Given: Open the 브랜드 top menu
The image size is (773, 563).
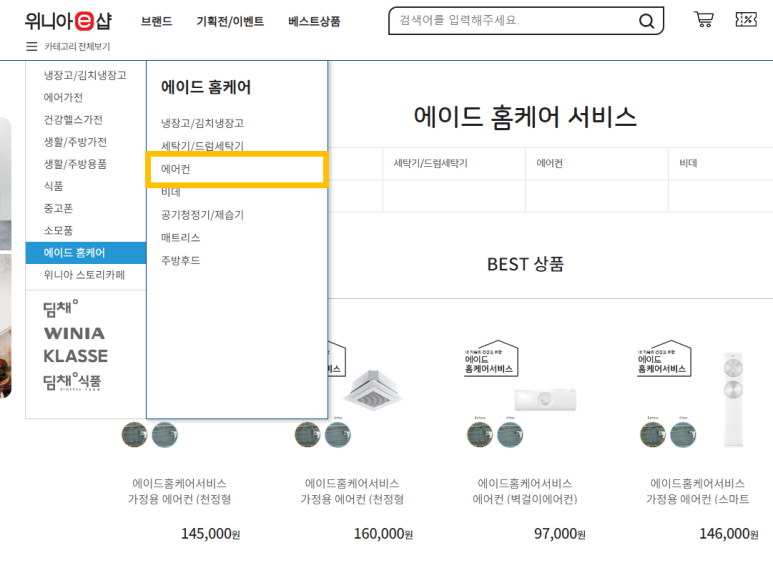Looking at the screenshot, I should (156, 21).
